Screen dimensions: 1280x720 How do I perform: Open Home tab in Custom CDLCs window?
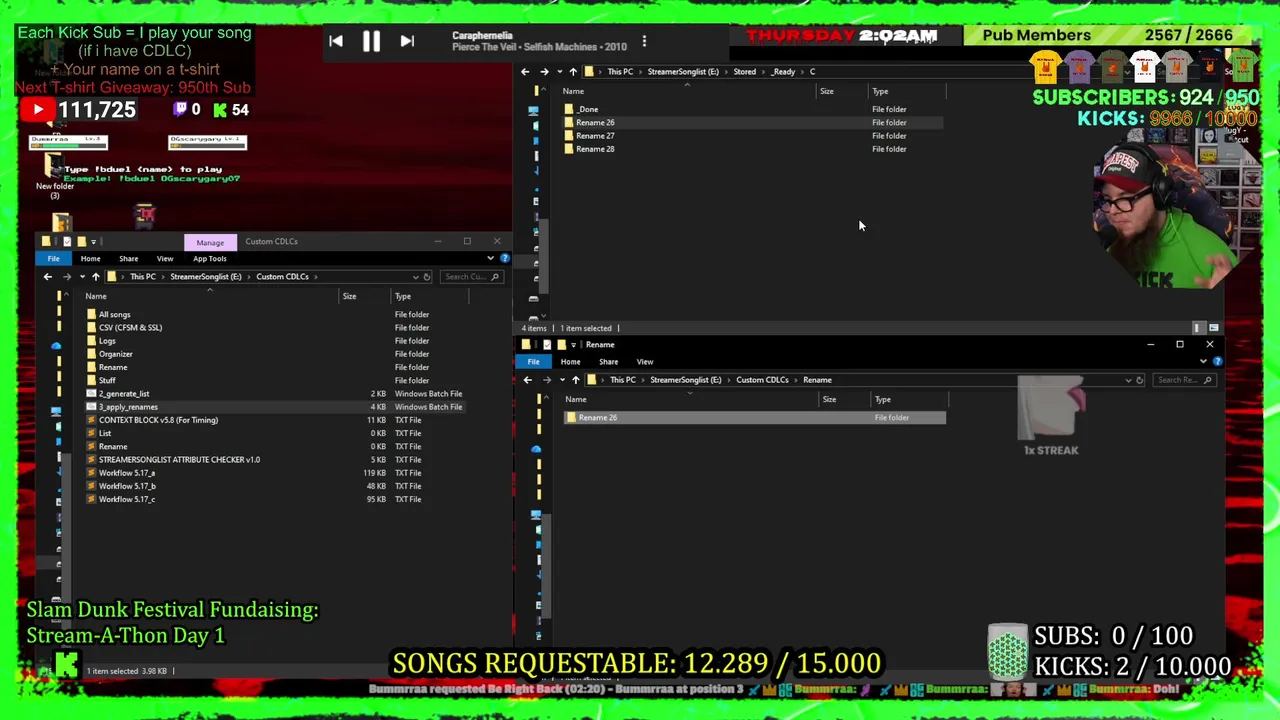pos(90,258)
